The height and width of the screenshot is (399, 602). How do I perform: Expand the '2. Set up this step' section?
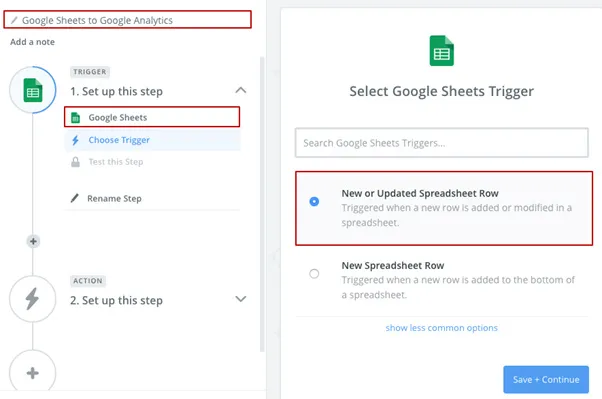tap(241, 299)
